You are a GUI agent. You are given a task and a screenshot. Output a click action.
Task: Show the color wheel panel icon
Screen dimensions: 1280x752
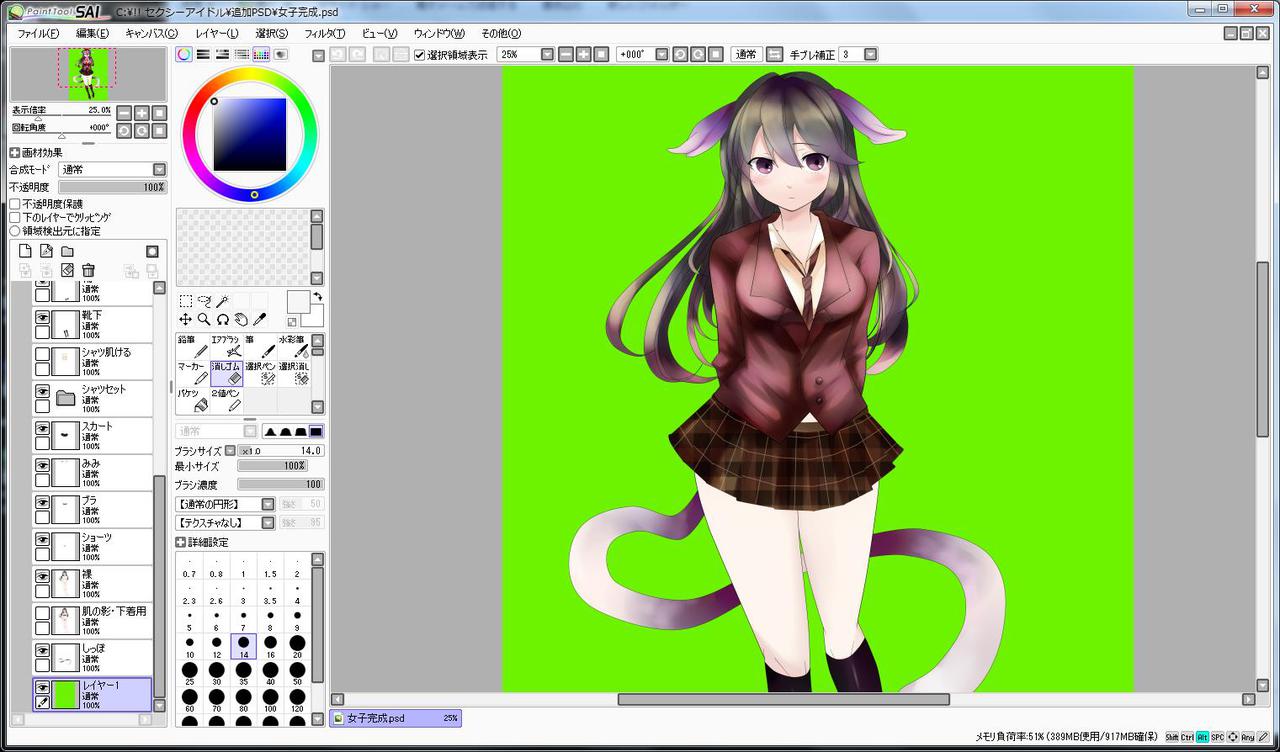[x=184, y=54]
